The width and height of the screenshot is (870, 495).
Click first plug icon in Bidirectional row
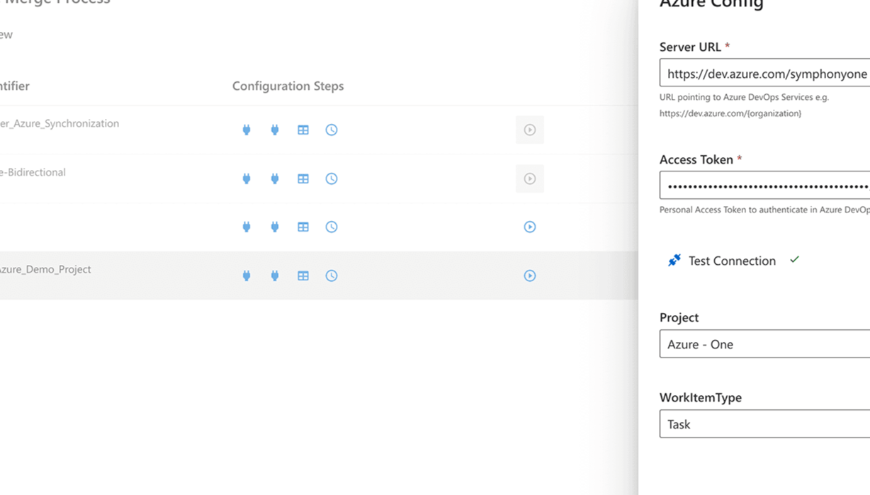(246, 179)
